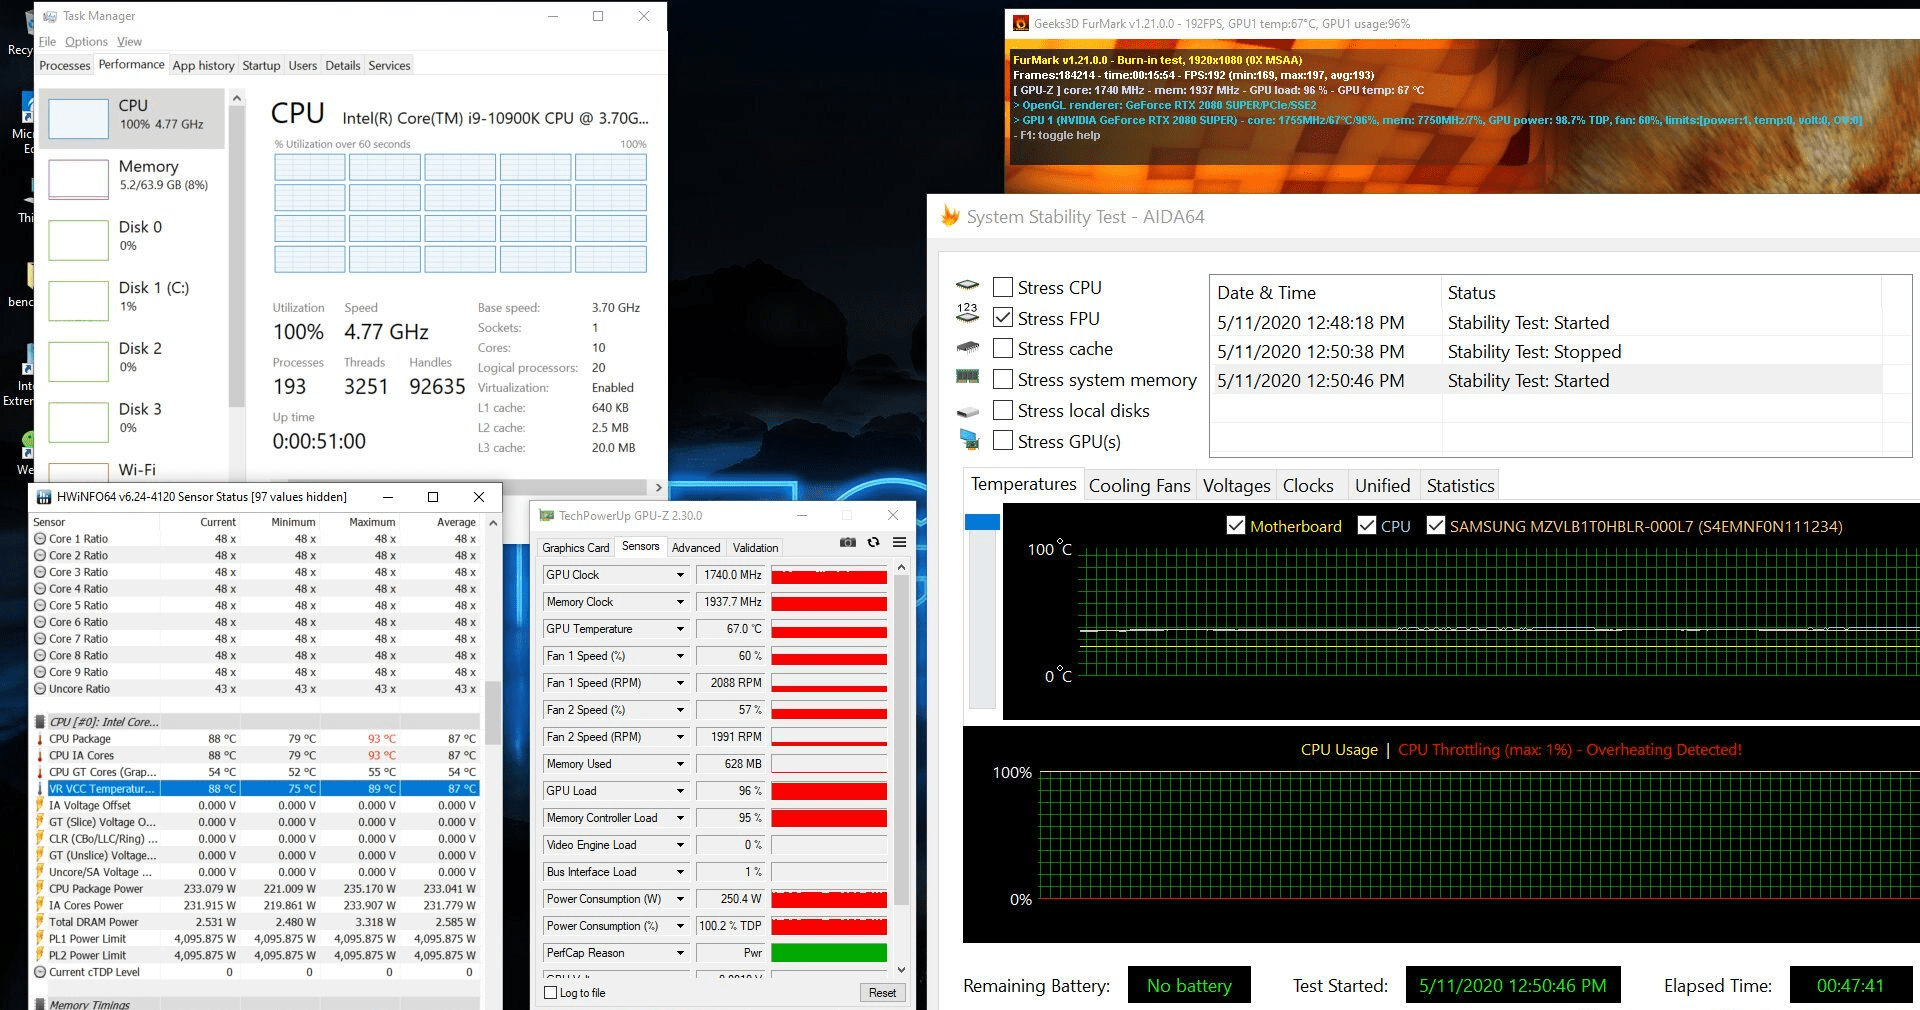This screenshot has height=1010, width=1920.
Task: Tick the Log to file checkbox
Action: click(550, 993)
